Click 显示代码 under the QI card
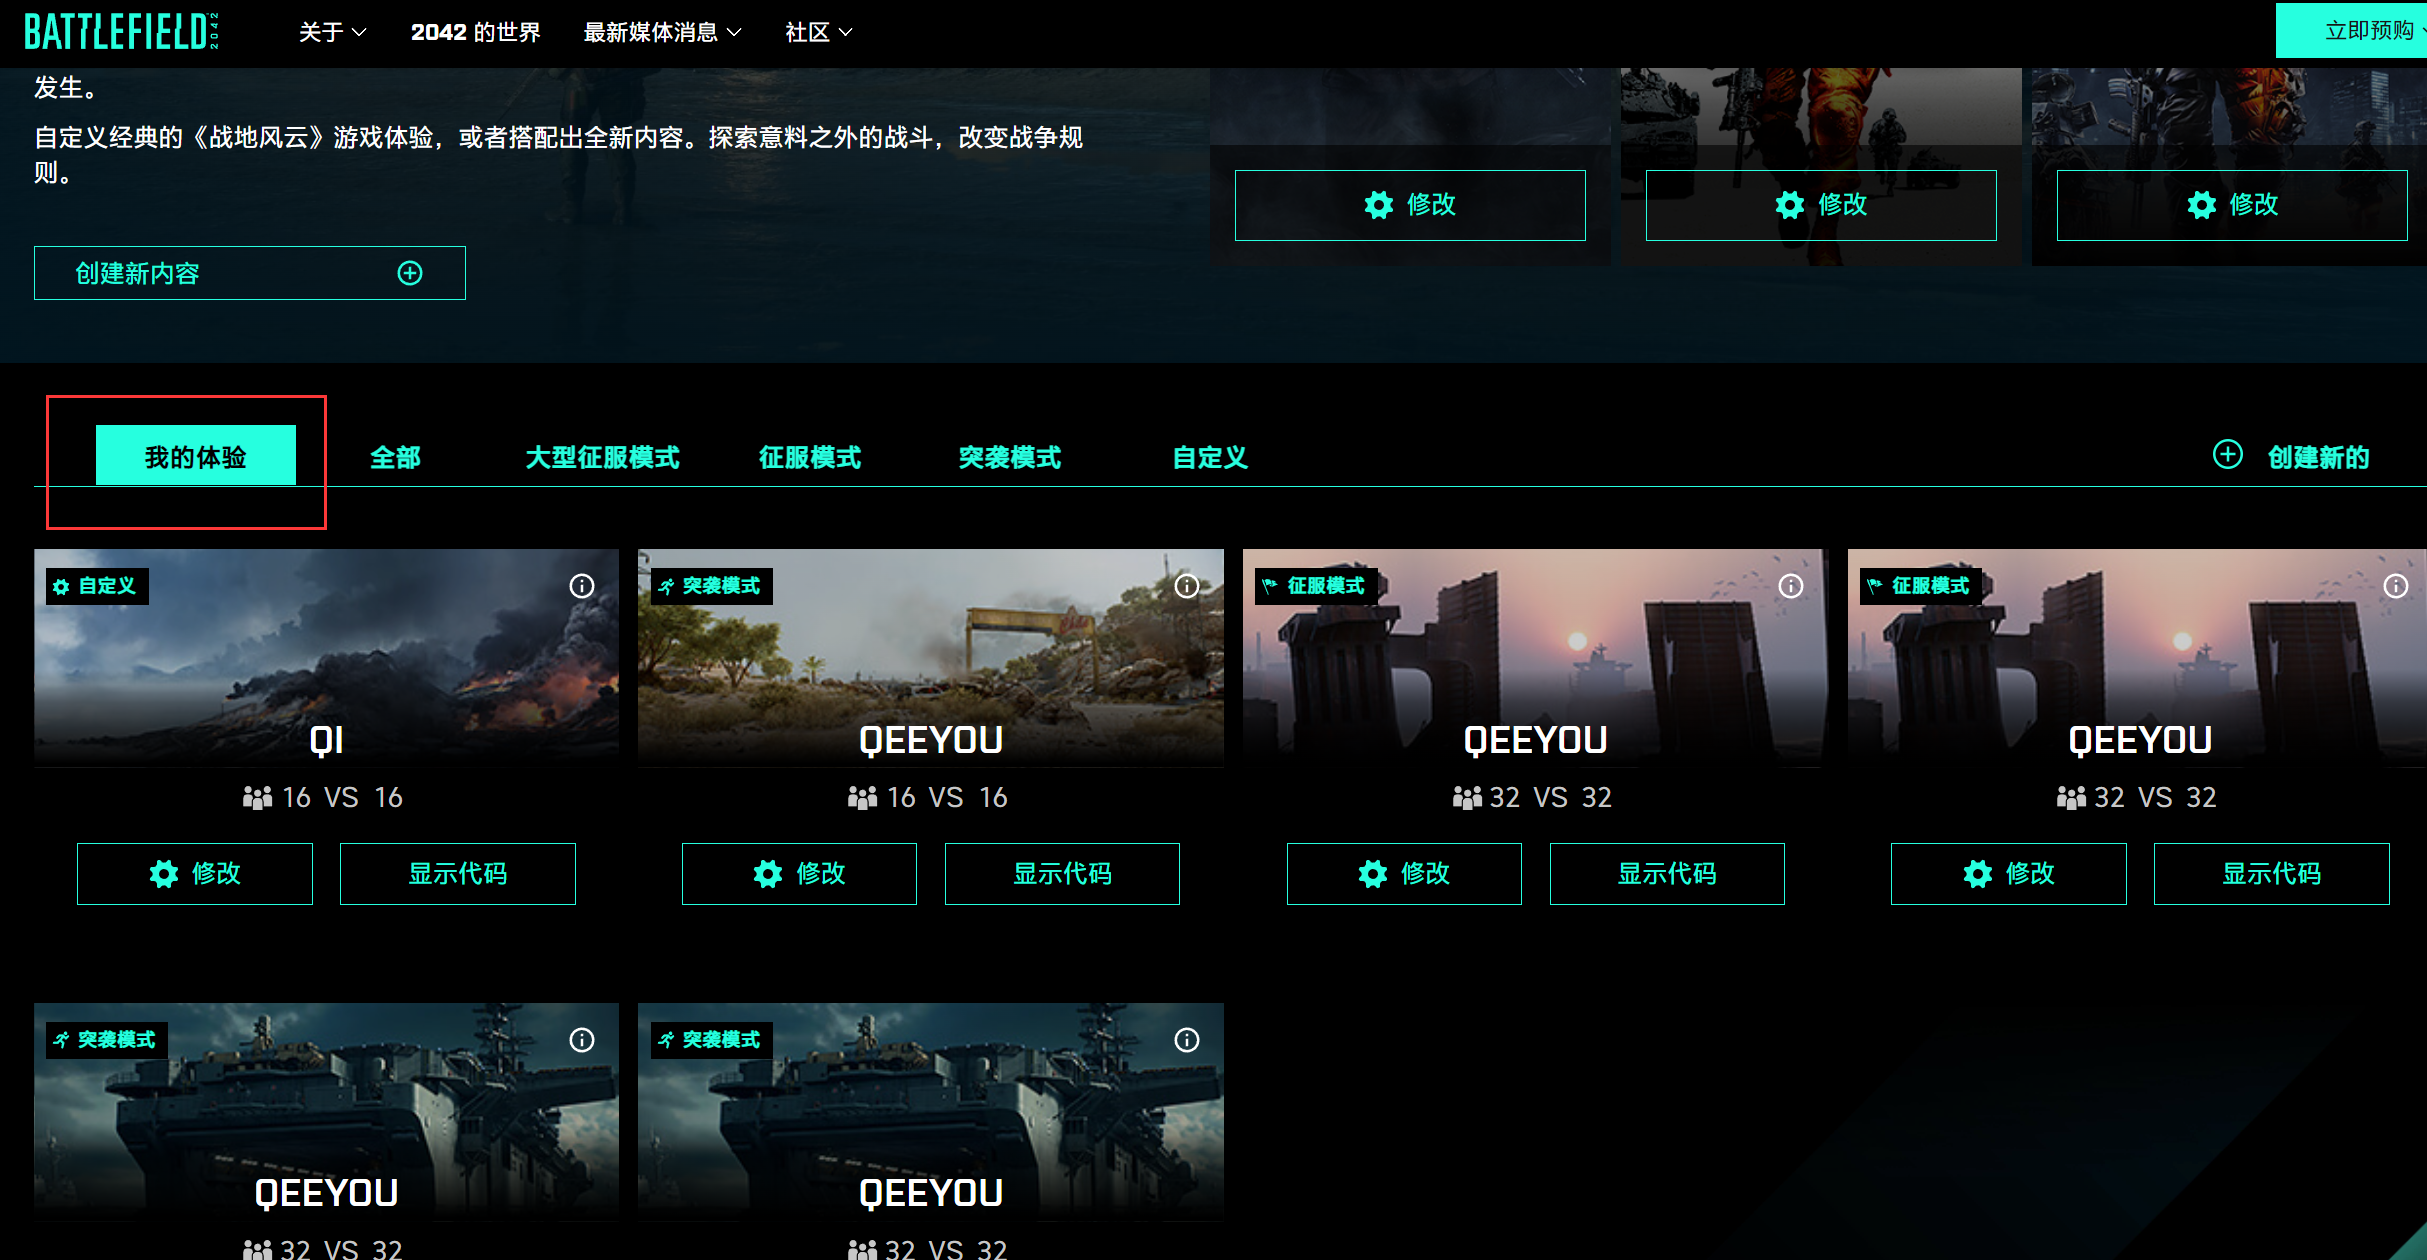Image resolution: width=2427 pixels, height=1260 pixels. tap(458, 874)
